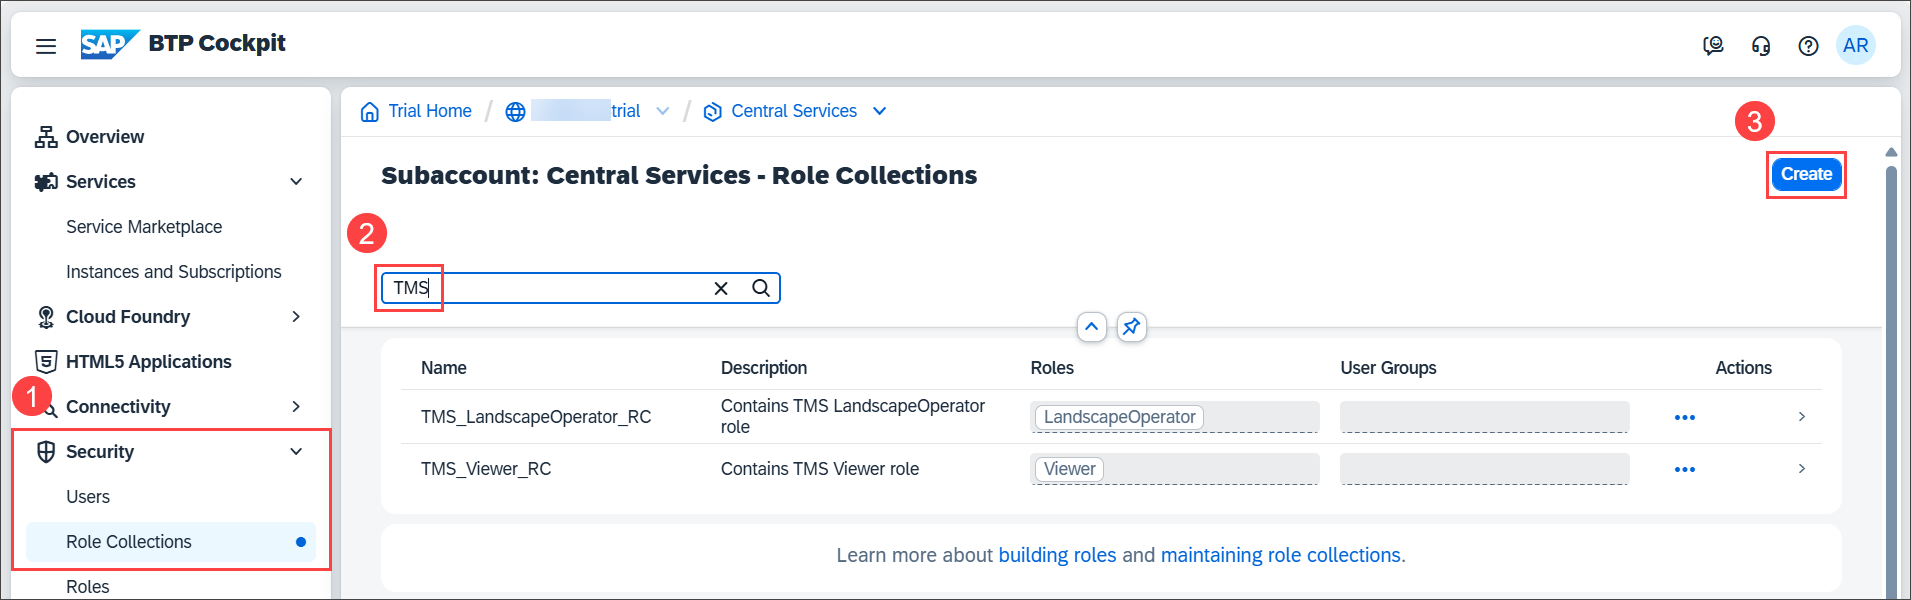The height and width of the screenshot is (600, 1911).
Task: Open actions menu for TMS_LandscapeOperator_RC
Action: coord(1685,417)
